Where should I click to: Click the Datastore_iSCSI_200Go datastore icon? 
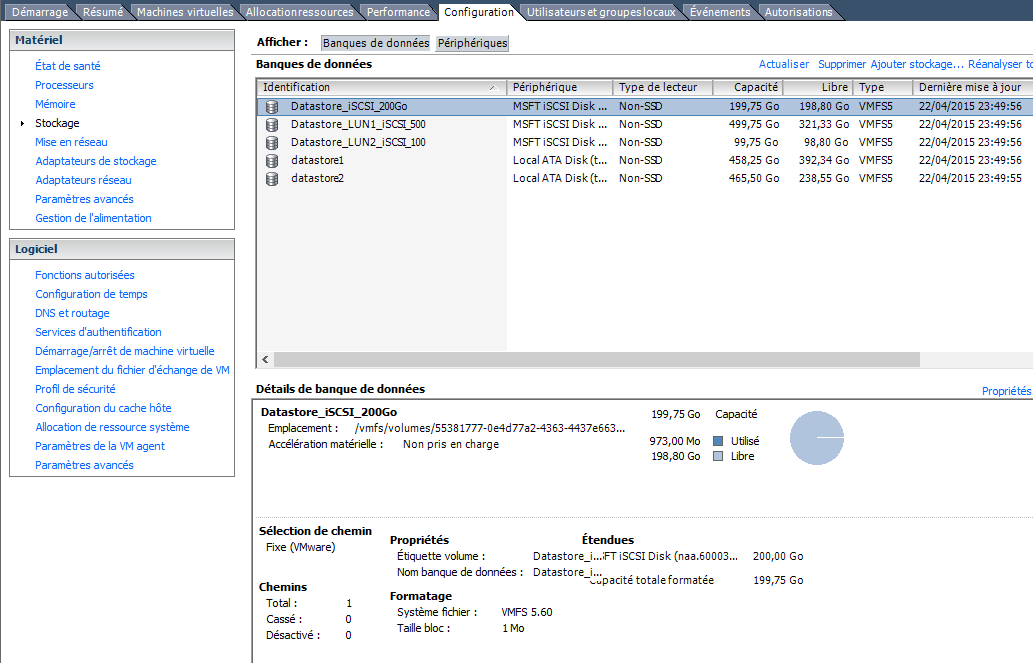pos(271,107)
